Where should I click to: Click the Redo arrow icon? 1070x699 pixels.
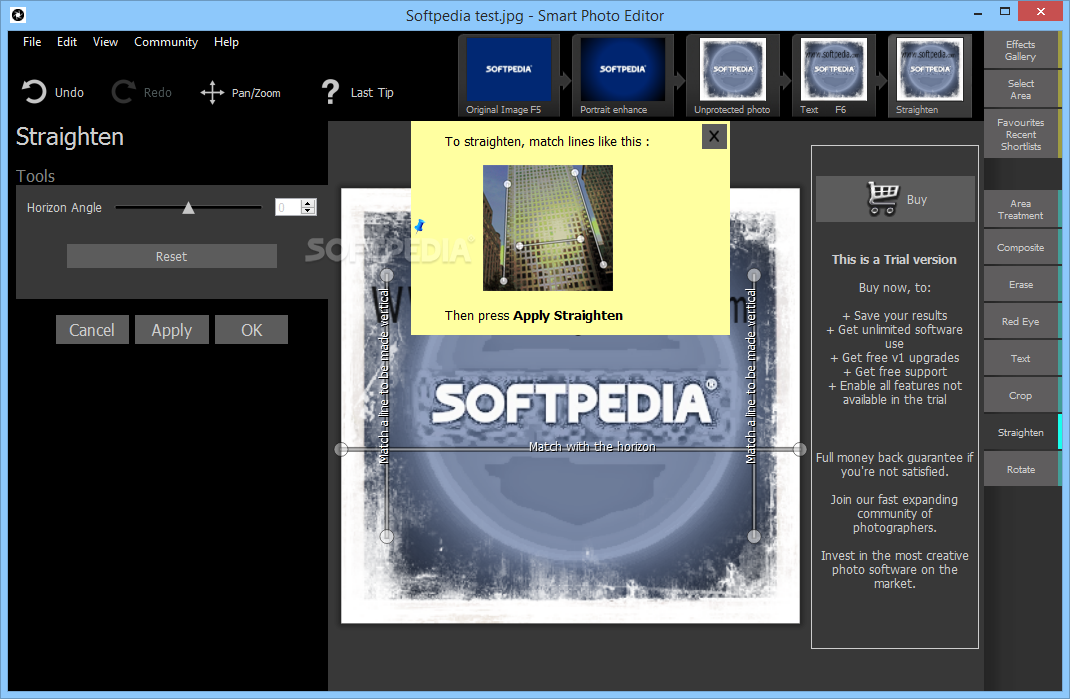click(124, 92)
